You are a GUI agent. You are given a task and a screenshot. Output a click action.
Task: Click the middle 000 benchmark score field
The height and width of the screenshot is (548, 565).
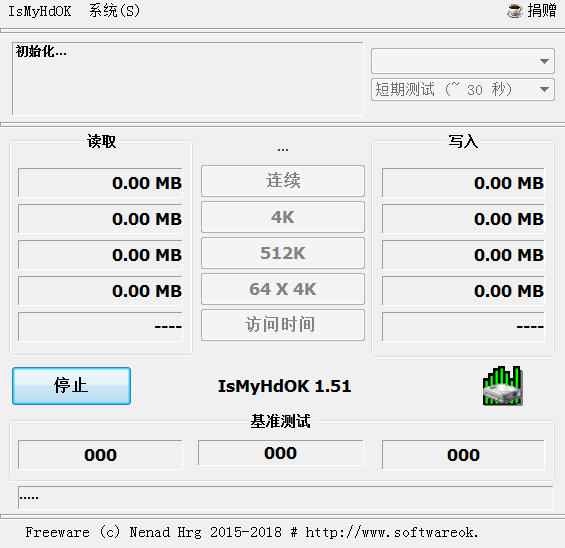pos(280,453)
